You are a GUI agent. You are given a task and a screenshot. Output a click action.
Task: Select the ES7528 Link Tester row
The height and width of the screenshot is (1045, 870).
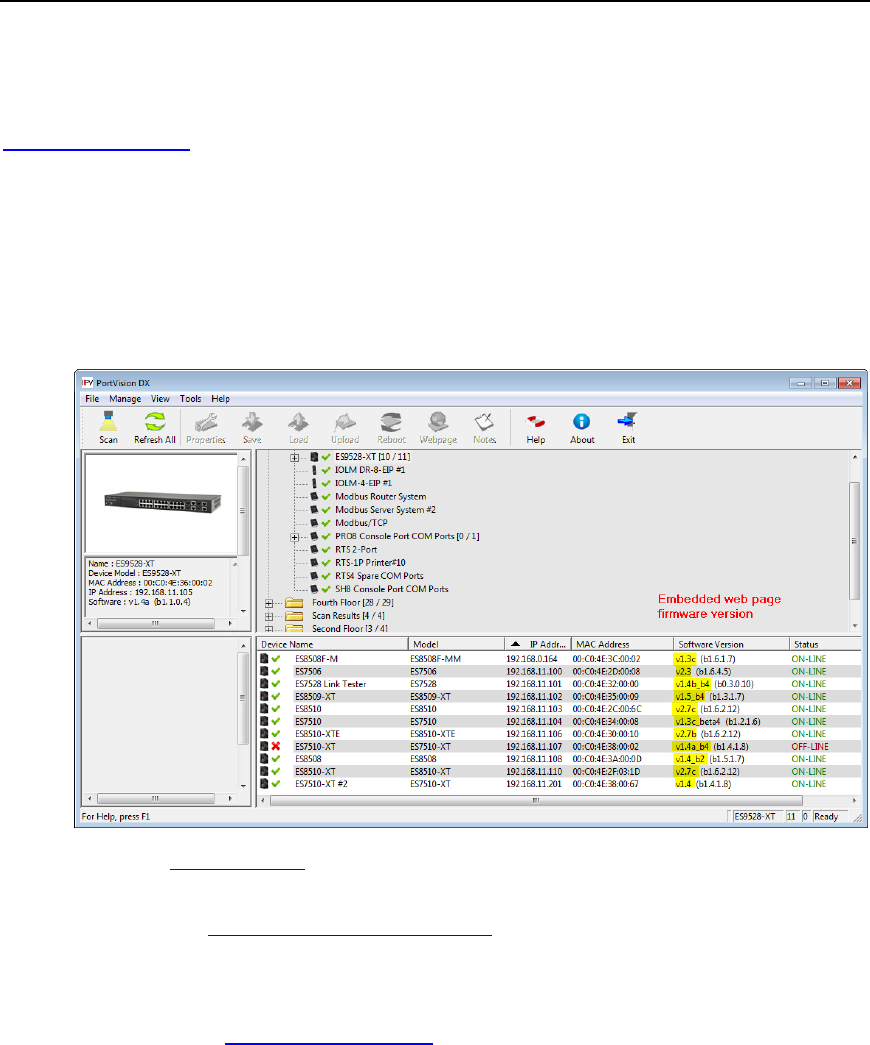coord(559,684)
